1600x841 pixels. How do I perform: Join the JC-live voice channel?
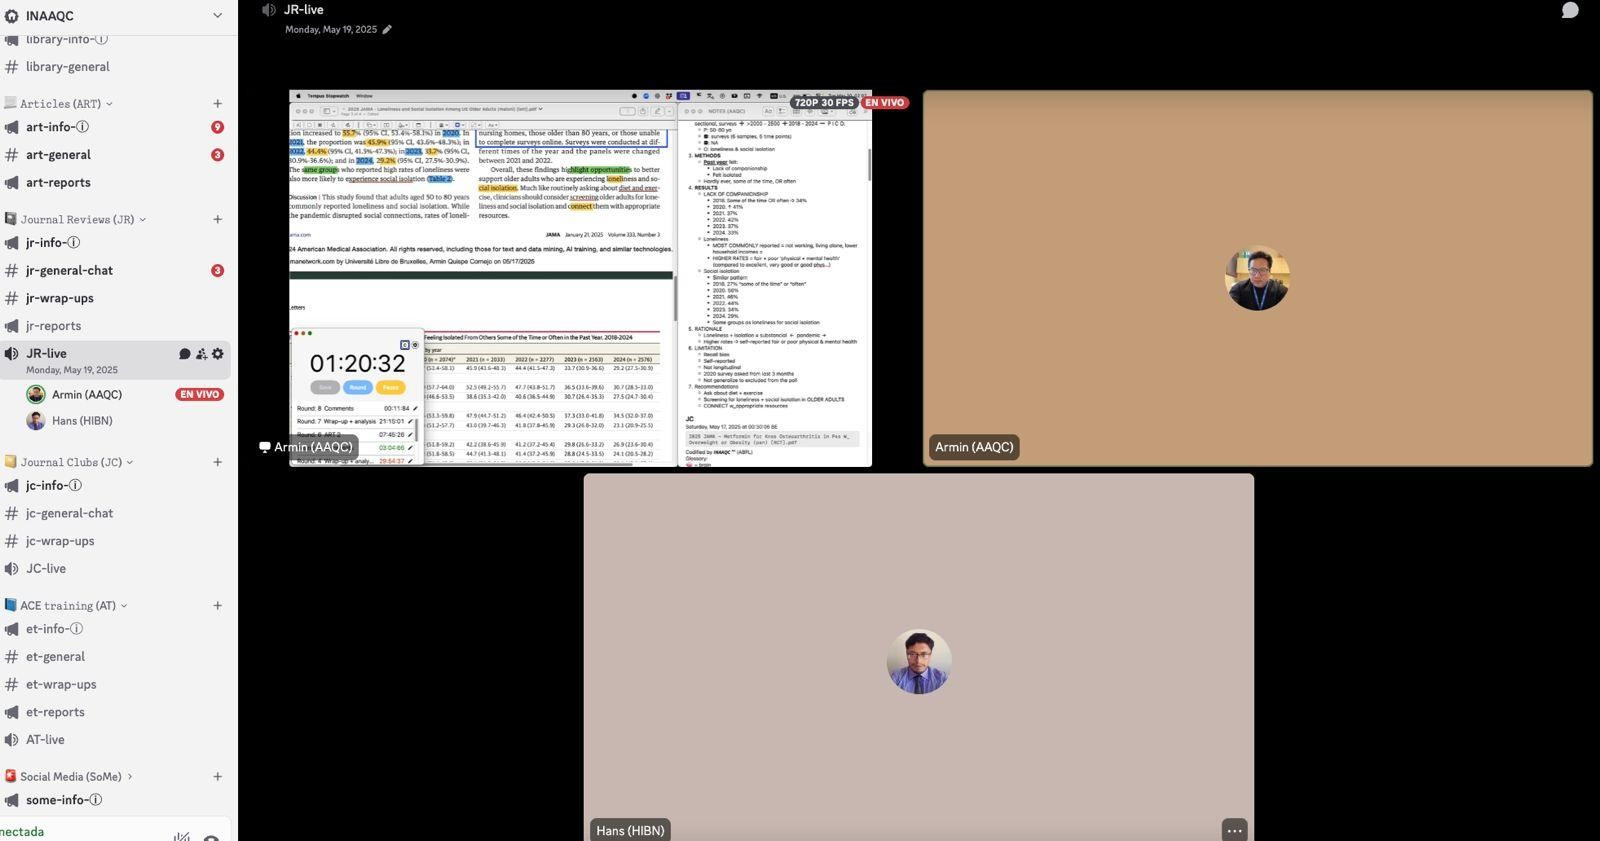[46, 569]
